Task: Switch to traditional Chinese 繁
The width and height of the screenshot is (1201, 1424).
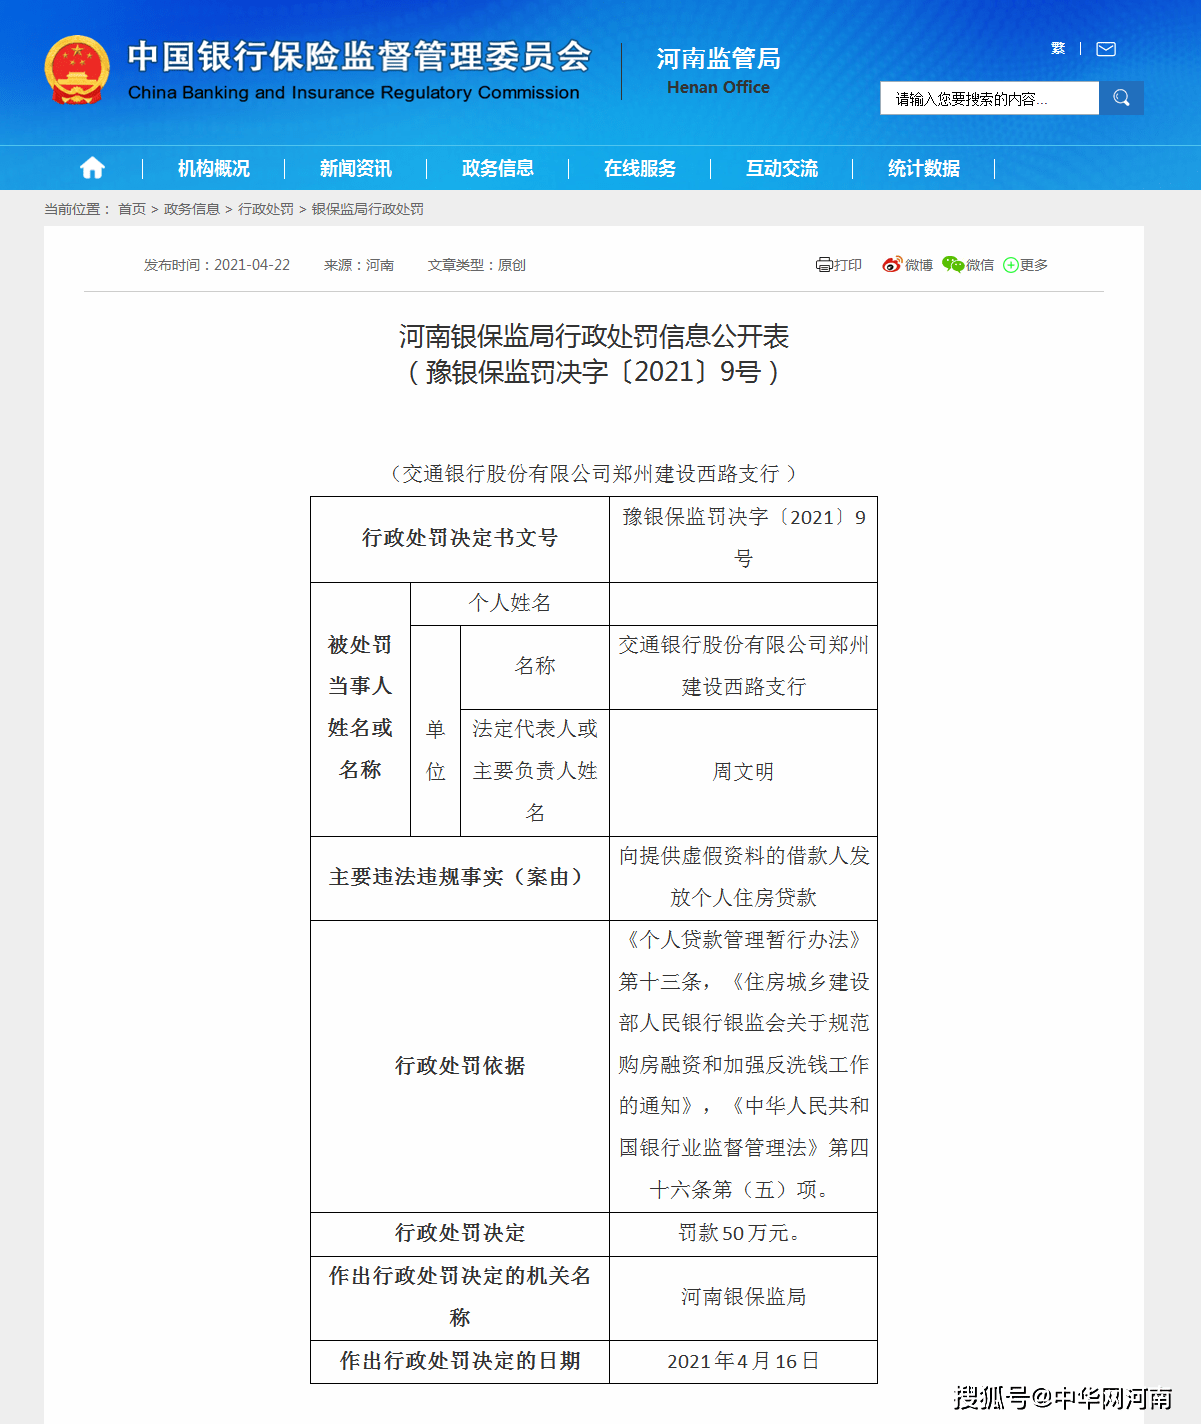Action: pyautogui.click(x=1058, y=49)
